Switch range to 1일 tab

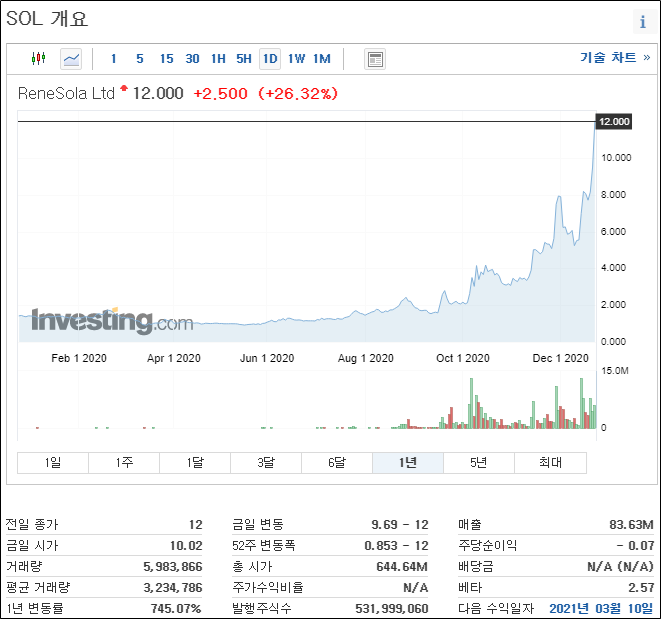(x=53, y=463)
